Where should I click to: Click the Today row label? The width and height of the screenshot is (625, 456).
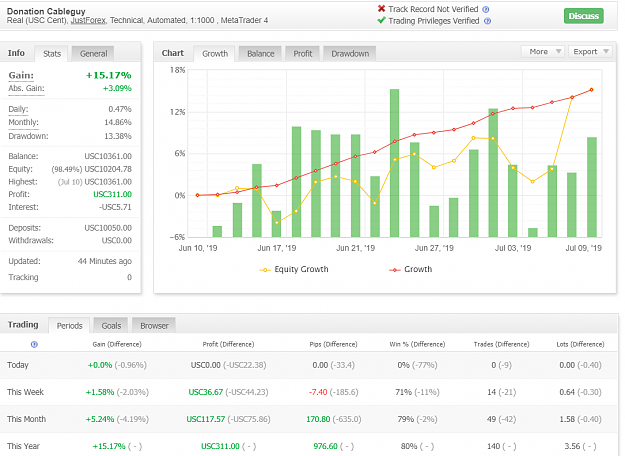click(18, 365)
